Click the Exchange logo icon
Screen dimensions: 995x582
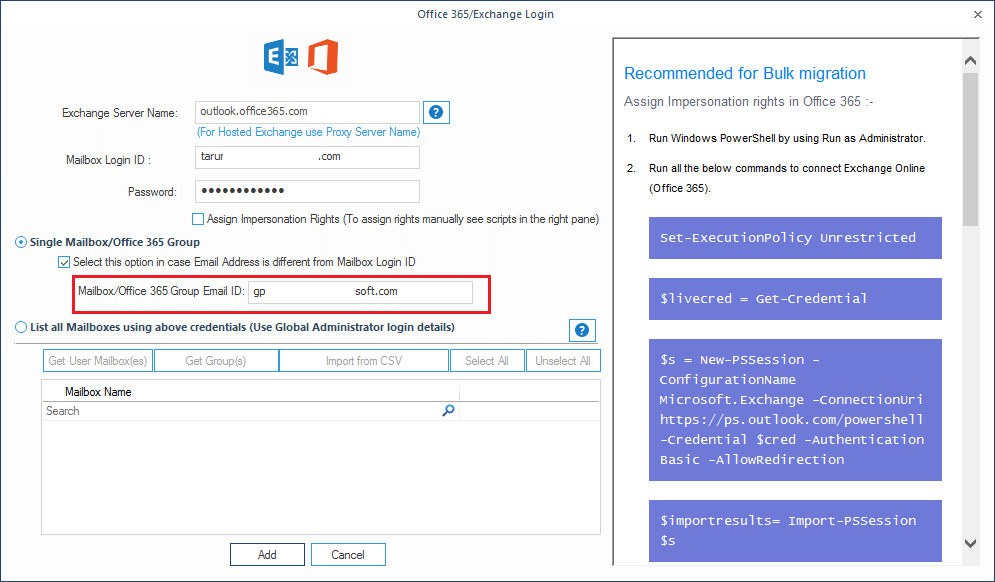281,57
